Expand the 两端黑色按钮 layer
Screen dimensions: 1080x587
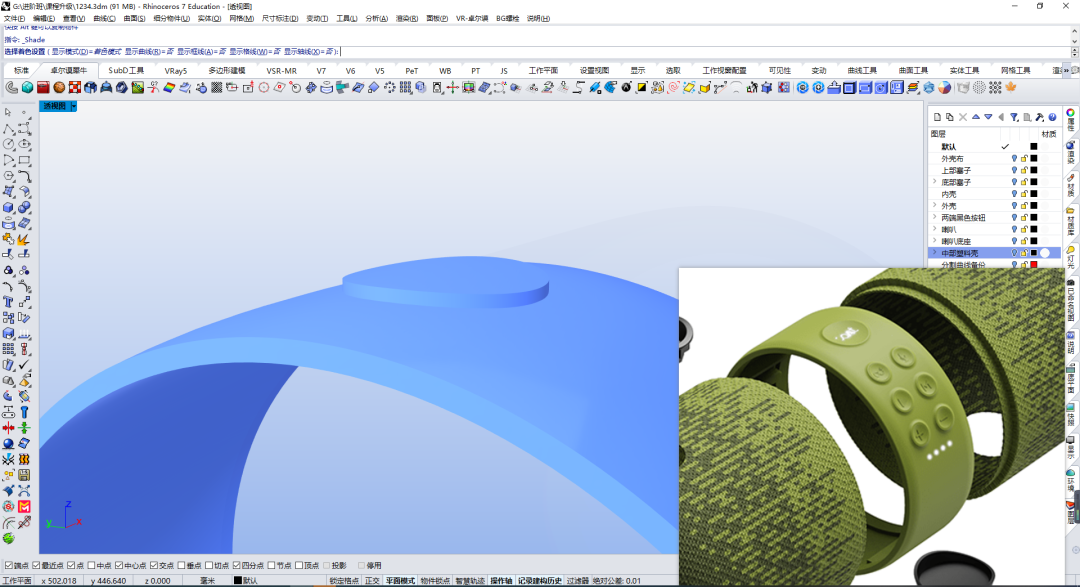pyautogui.click(x=935, y=217)
